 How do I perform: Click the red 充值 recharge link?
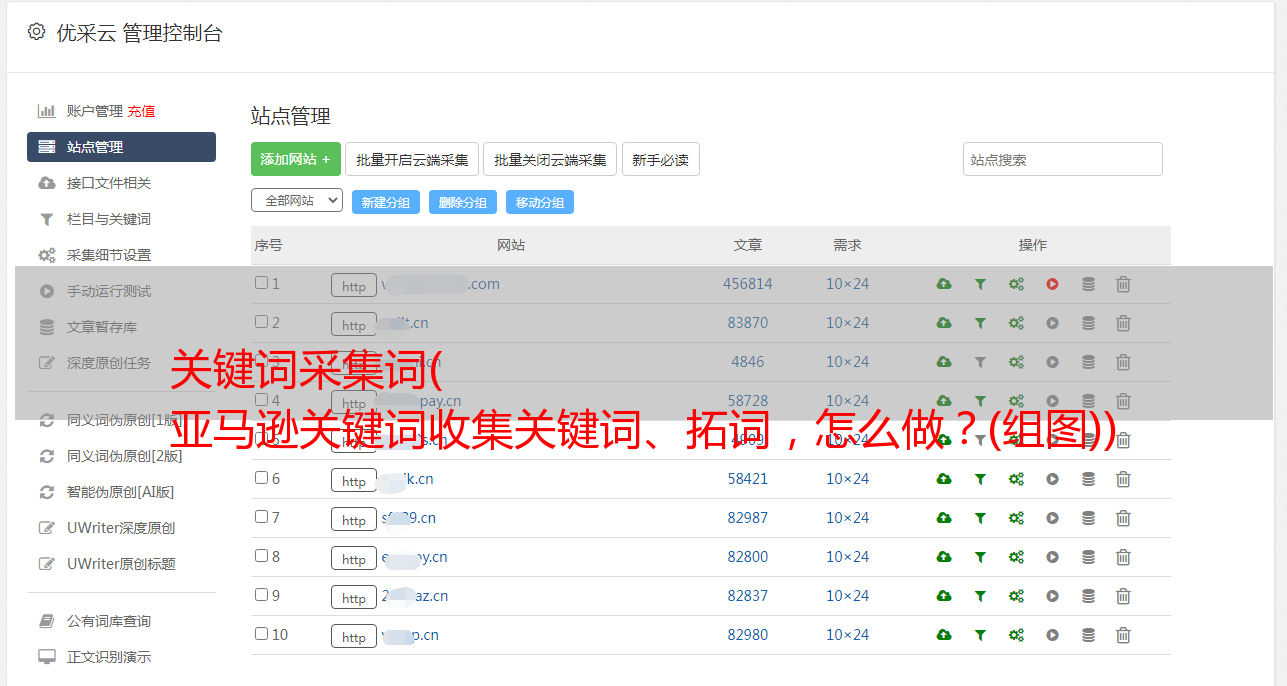pos(141,111)
